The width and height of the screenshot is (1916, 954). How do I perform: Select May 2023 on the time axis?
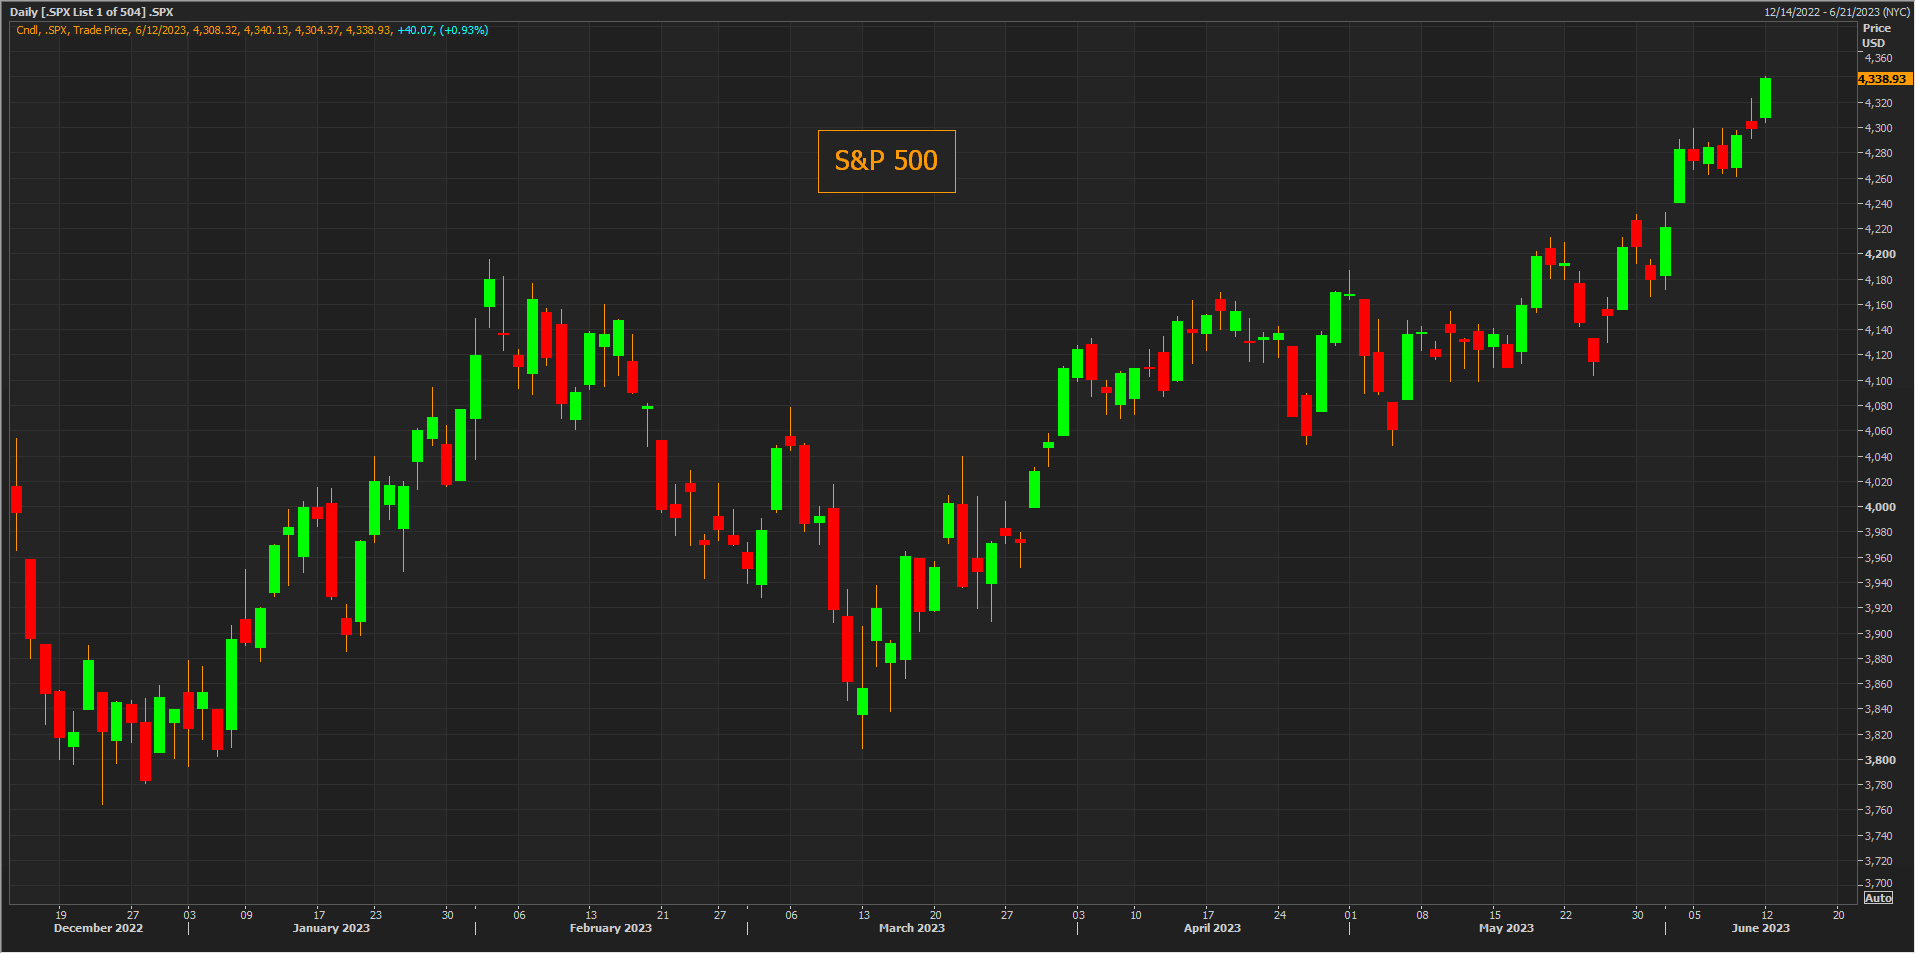(1505, 929)
